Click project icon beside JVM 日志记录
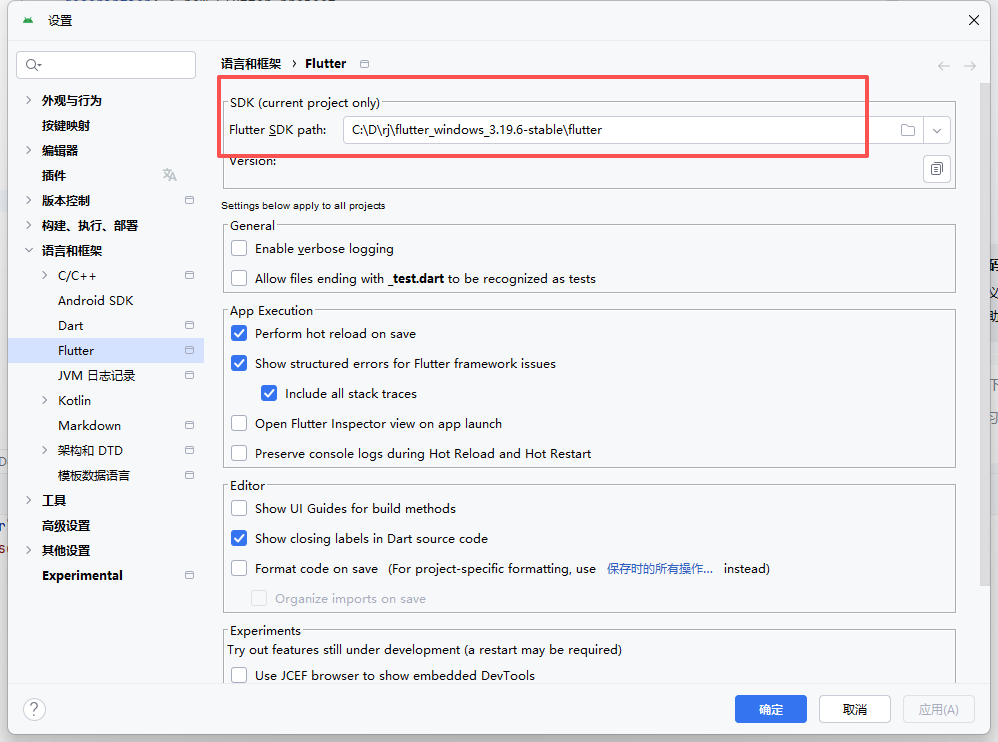Screen dimensions: 998x742 click(189, 375)
